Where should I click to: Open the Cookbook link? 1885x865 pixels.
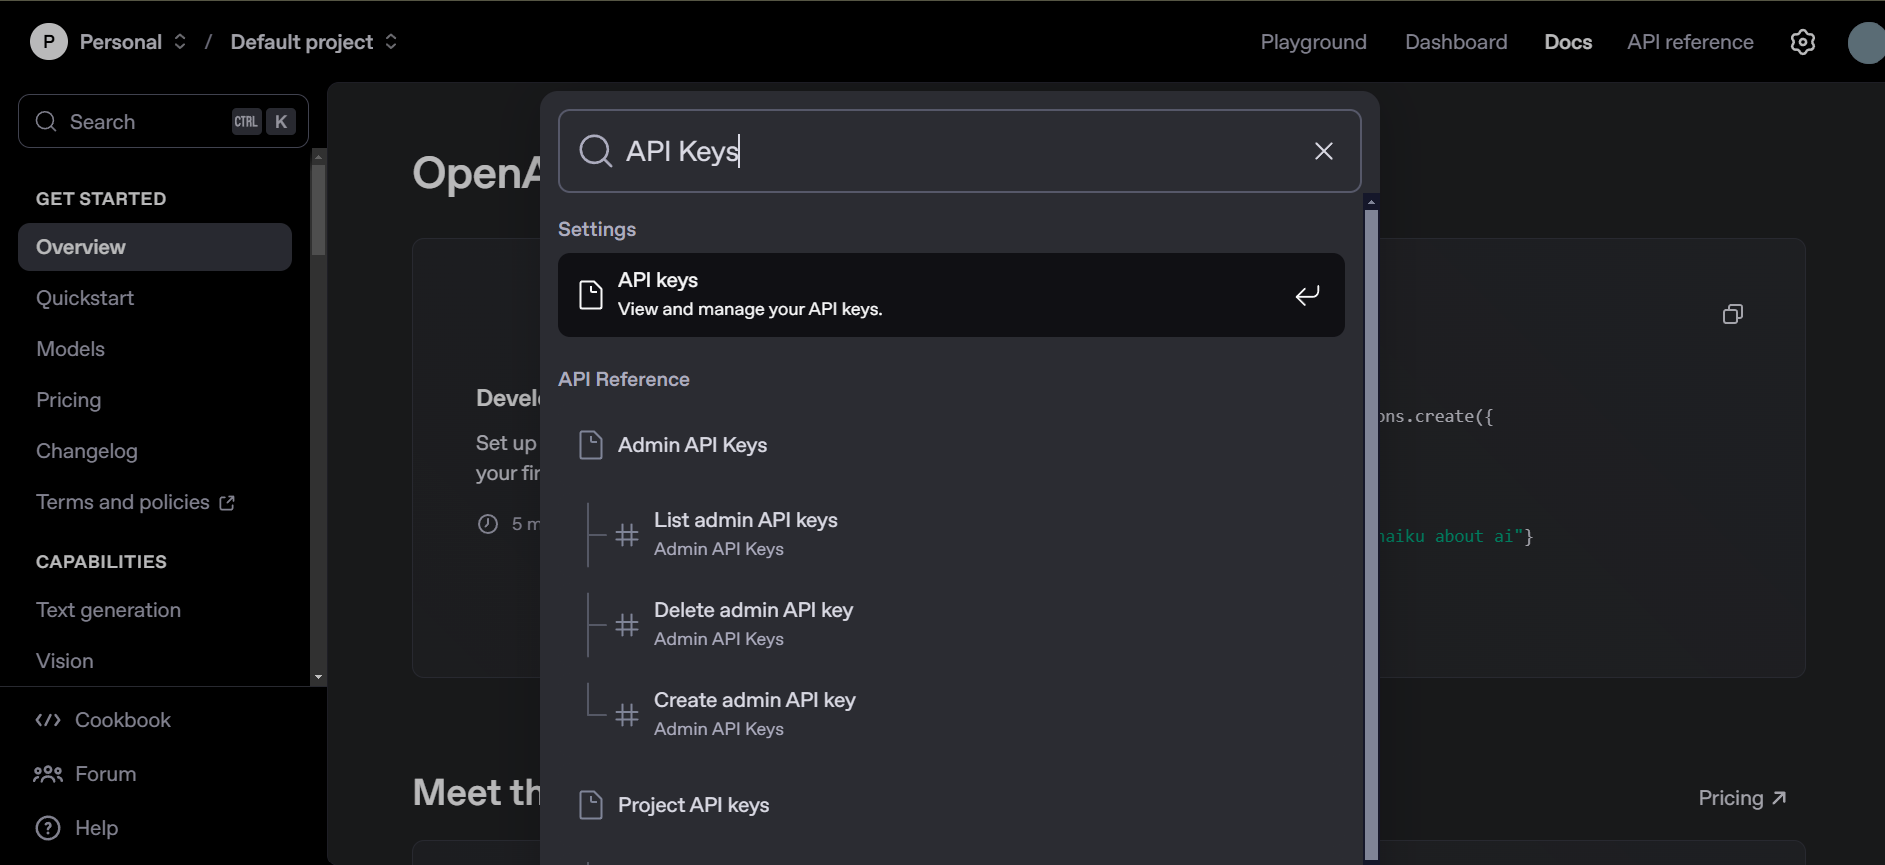pyautogui.click(x=123, y=720)
